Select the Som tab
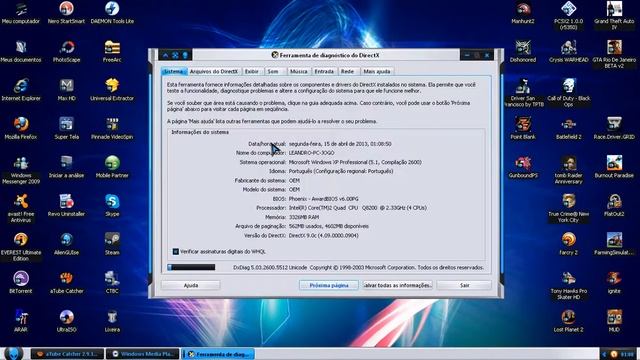The height and width of the screenshot is (360, 640). click(x=273, y=71)
